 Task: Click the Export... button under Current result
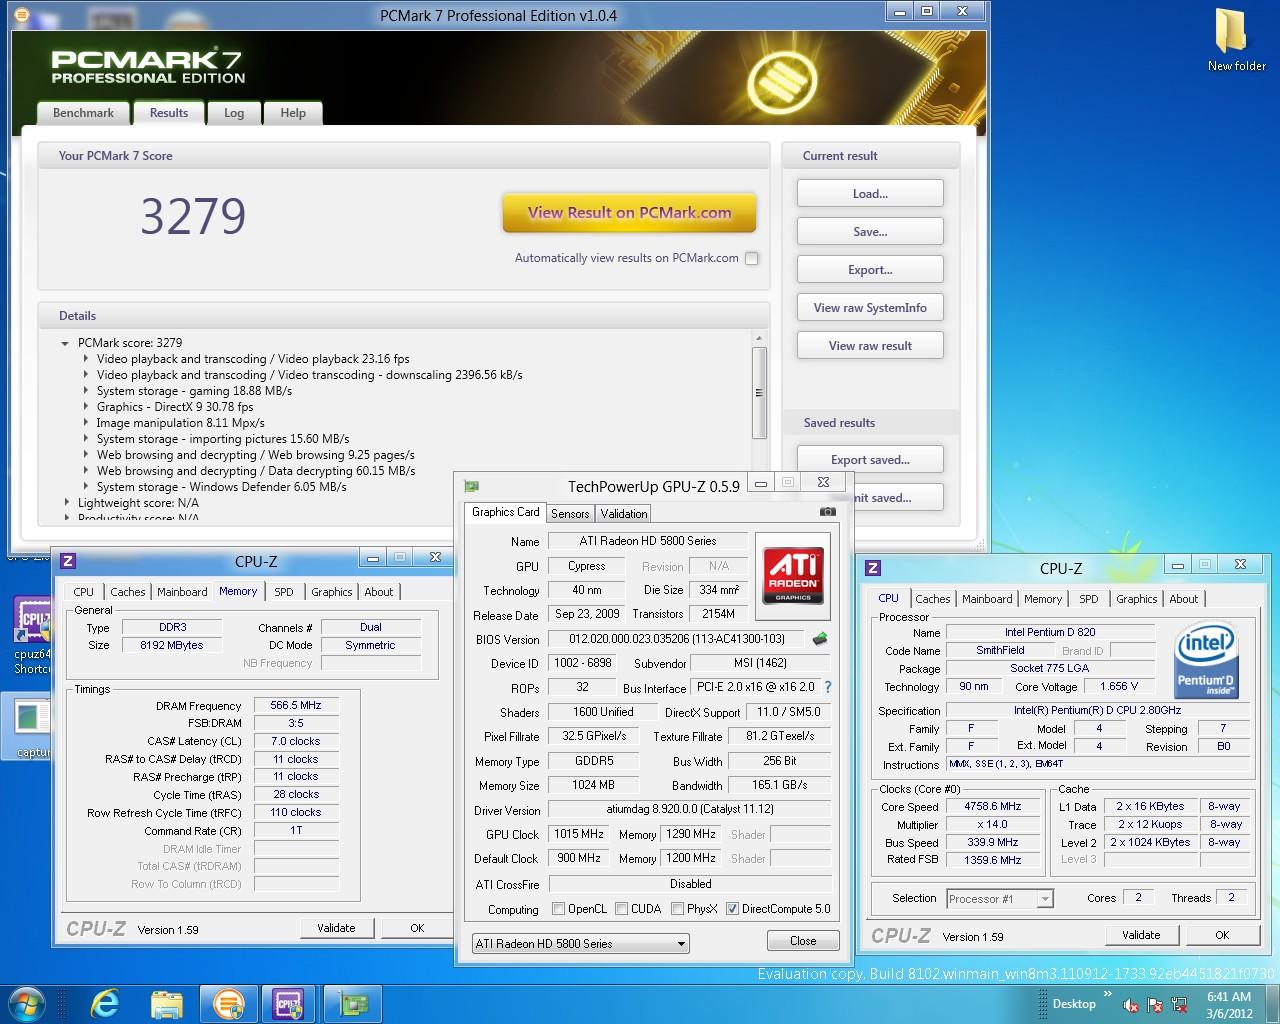click(x=870, y=270)
